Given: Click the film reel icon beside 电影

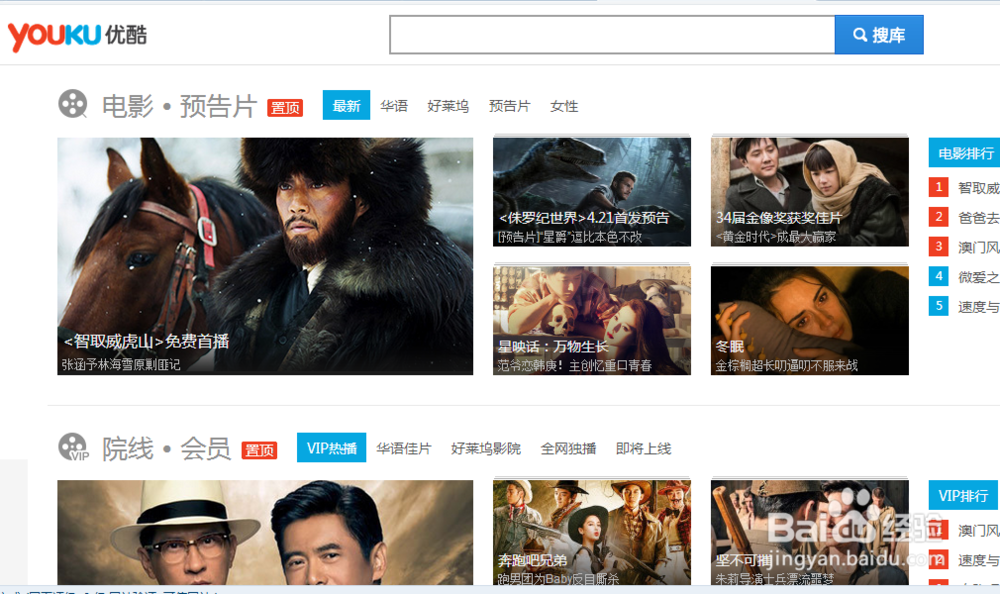Looking at the screenshot, I should point(73,103).
